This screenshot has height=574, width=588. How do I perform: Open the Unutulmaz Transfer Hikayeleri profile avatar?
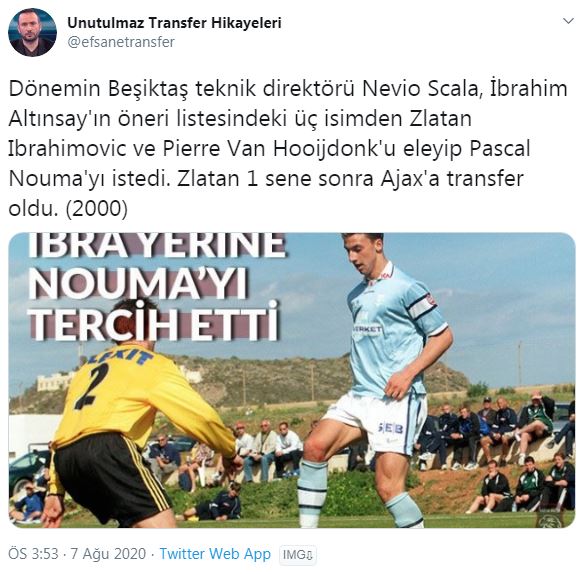33,32
